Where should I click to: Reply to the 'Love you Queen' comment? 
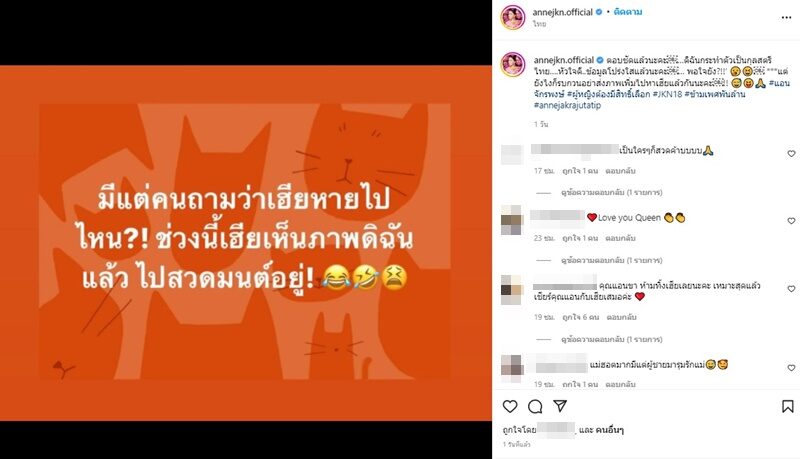click(620, 238)
